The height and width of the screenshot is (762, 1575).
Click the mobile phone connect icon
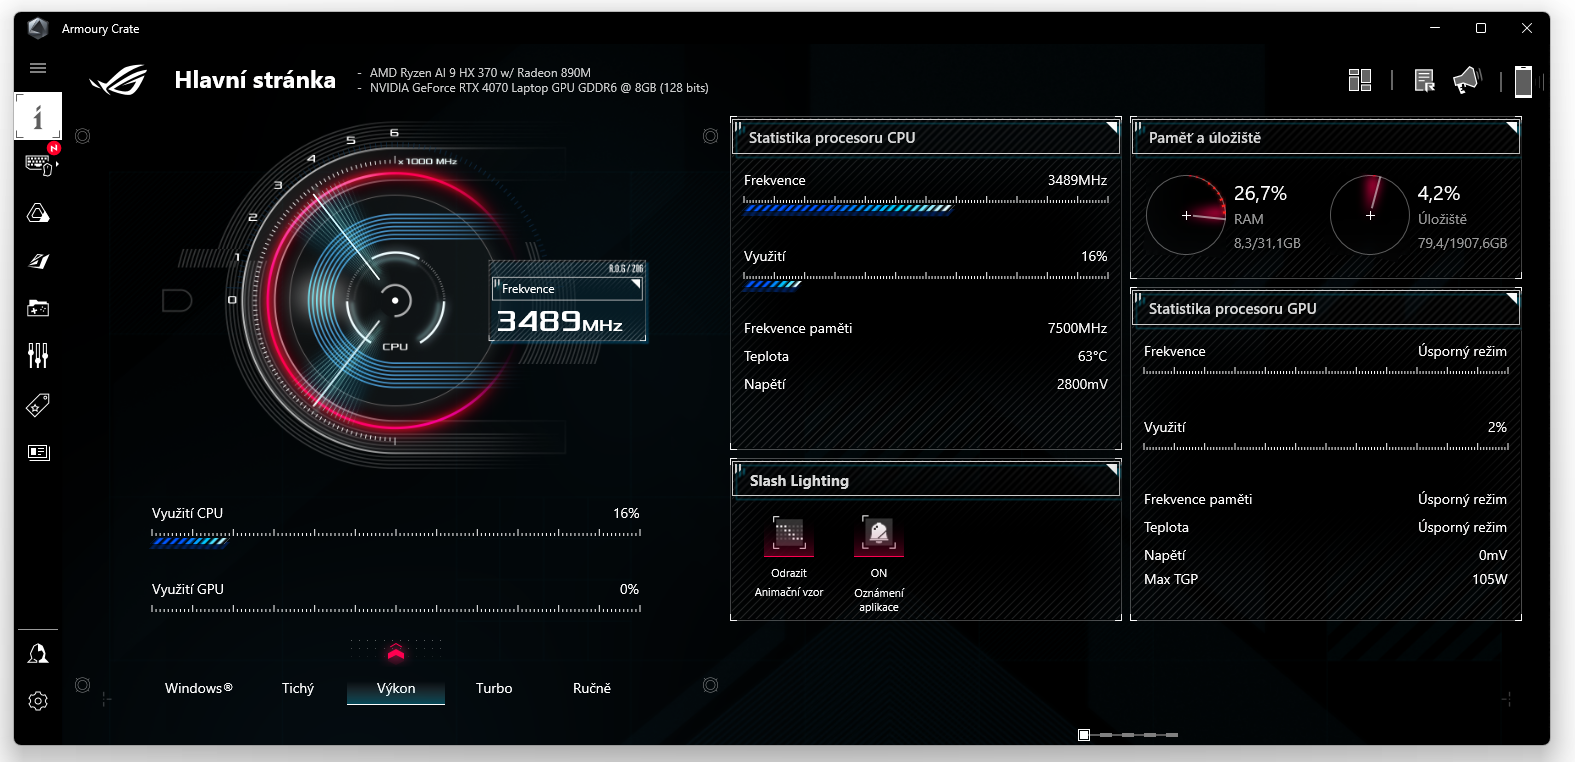pos(1523,81)
